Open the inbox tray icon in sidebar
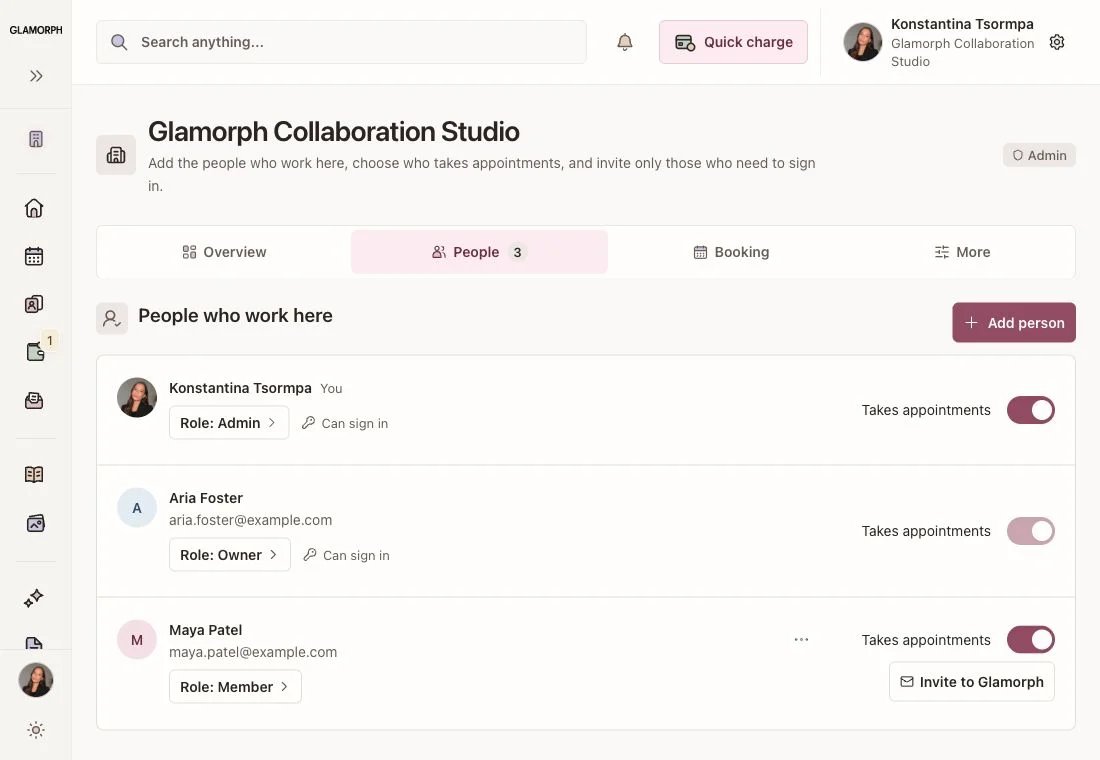Screen dimensions: 1100x760 click(34, 401)
